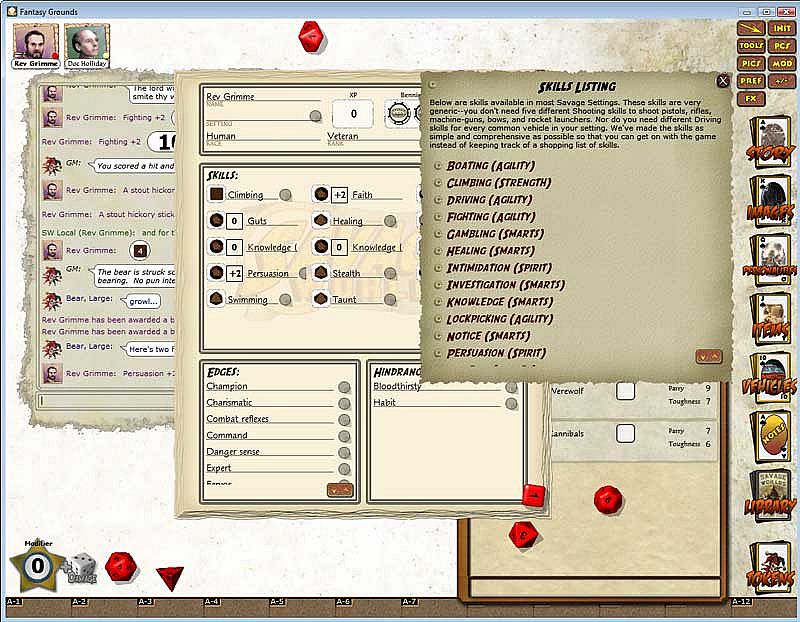
Task: Expand Intimidation (Spirit) entry
Action: [x=437, y=268]
